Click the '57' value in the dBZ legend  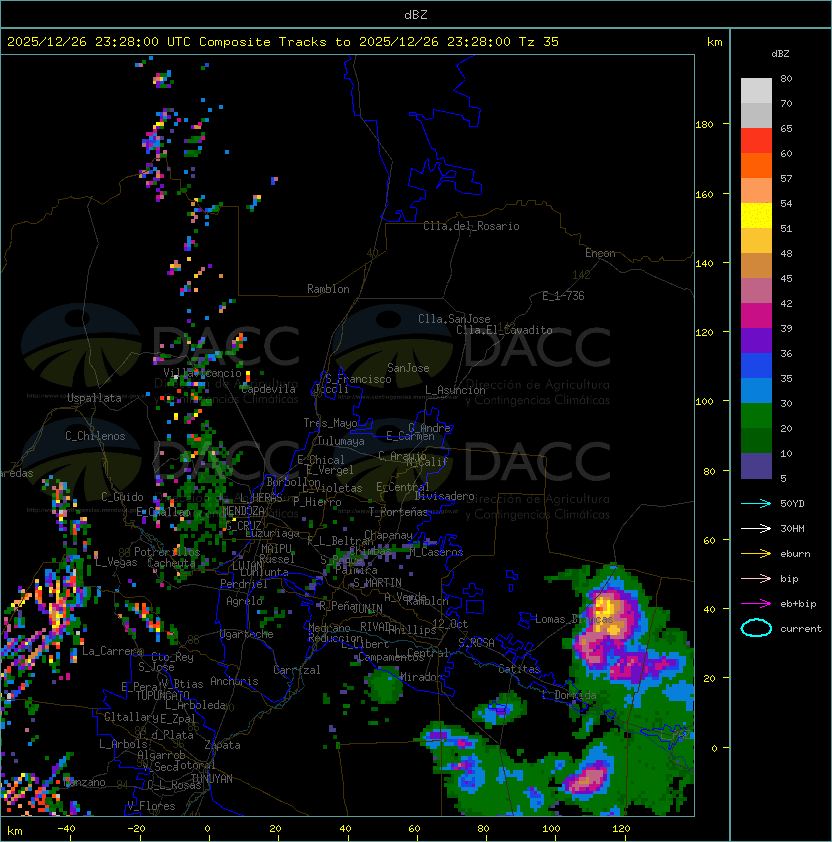tap(786, 178)
